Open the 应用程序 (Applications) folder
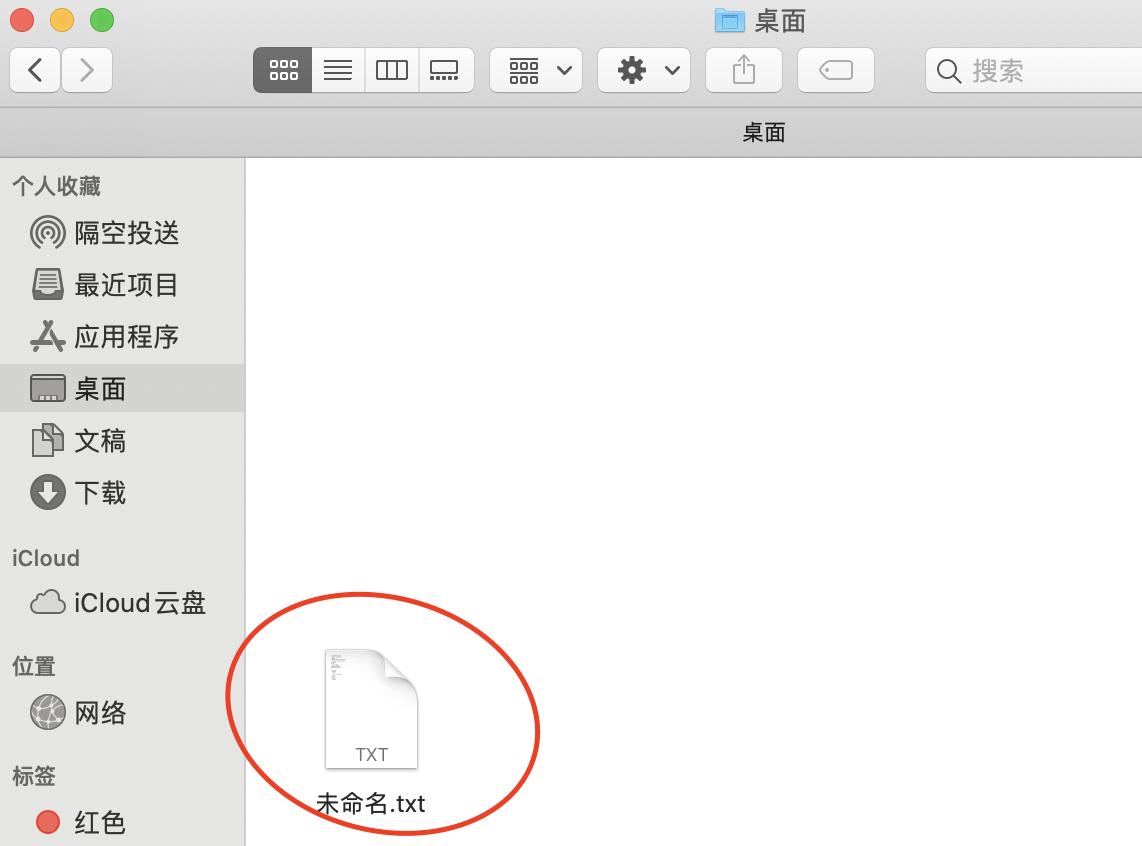This screenshot has height=846, width=1142. tap(110, 337)
